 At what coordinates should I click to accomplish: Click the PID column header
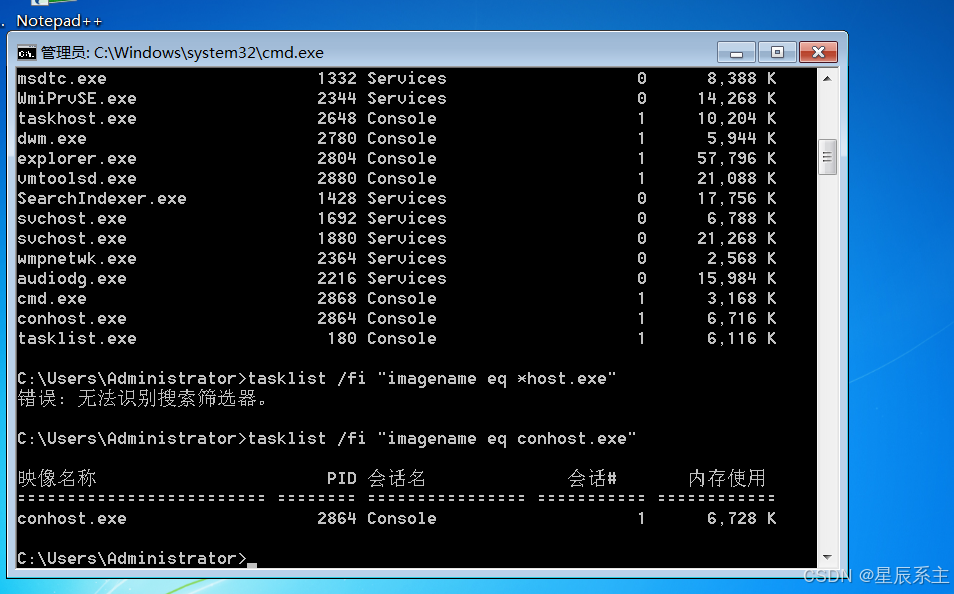click(x=341, y=479)
